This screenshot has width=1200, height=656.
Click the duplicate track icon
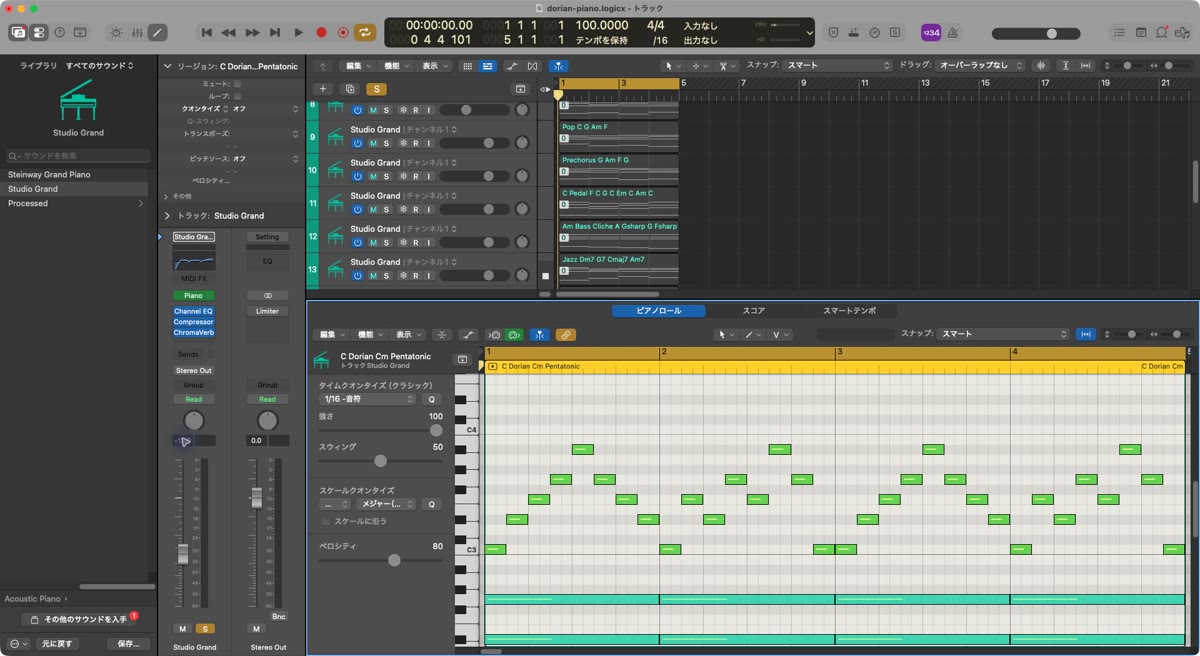350,89
